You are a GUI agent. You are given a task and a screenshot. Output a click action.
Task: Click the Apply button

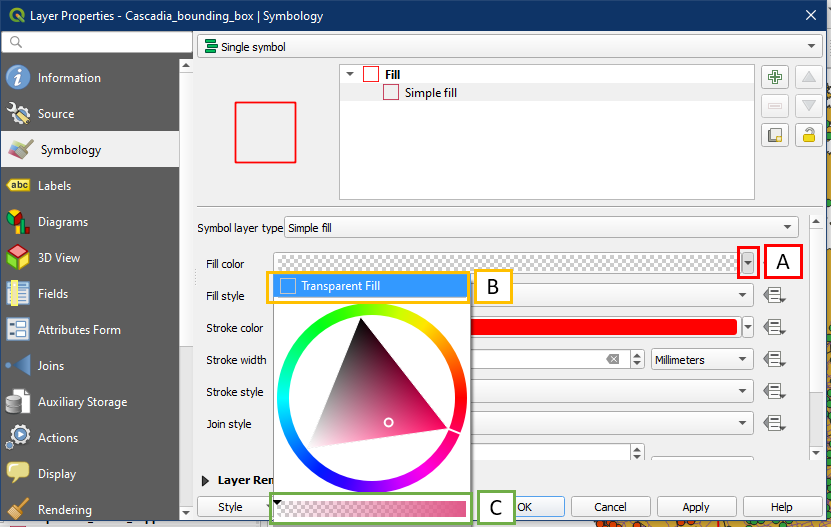pyautogui.click(x=695, y=507)
